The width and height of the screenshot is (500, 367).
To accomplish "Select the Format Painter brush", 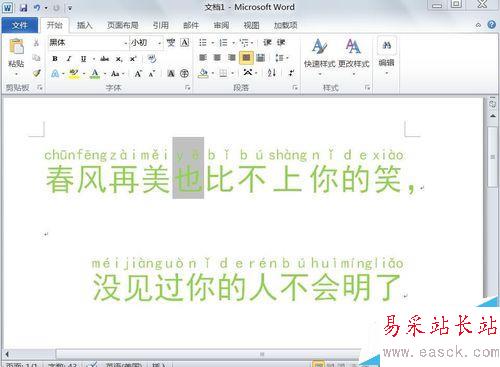I will click(x=36, y=73).
